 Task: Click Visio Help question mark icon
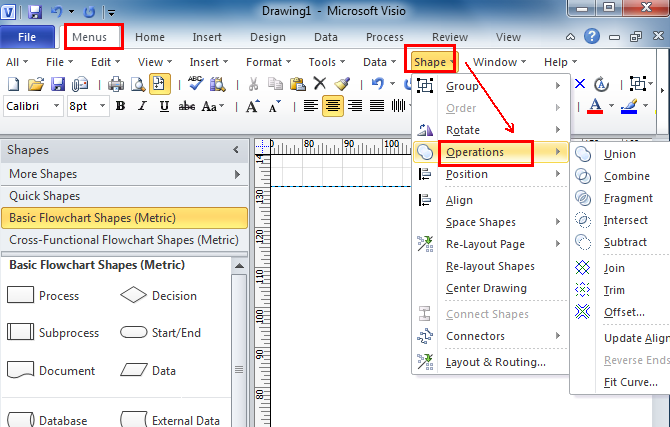[x=592, y=37]
